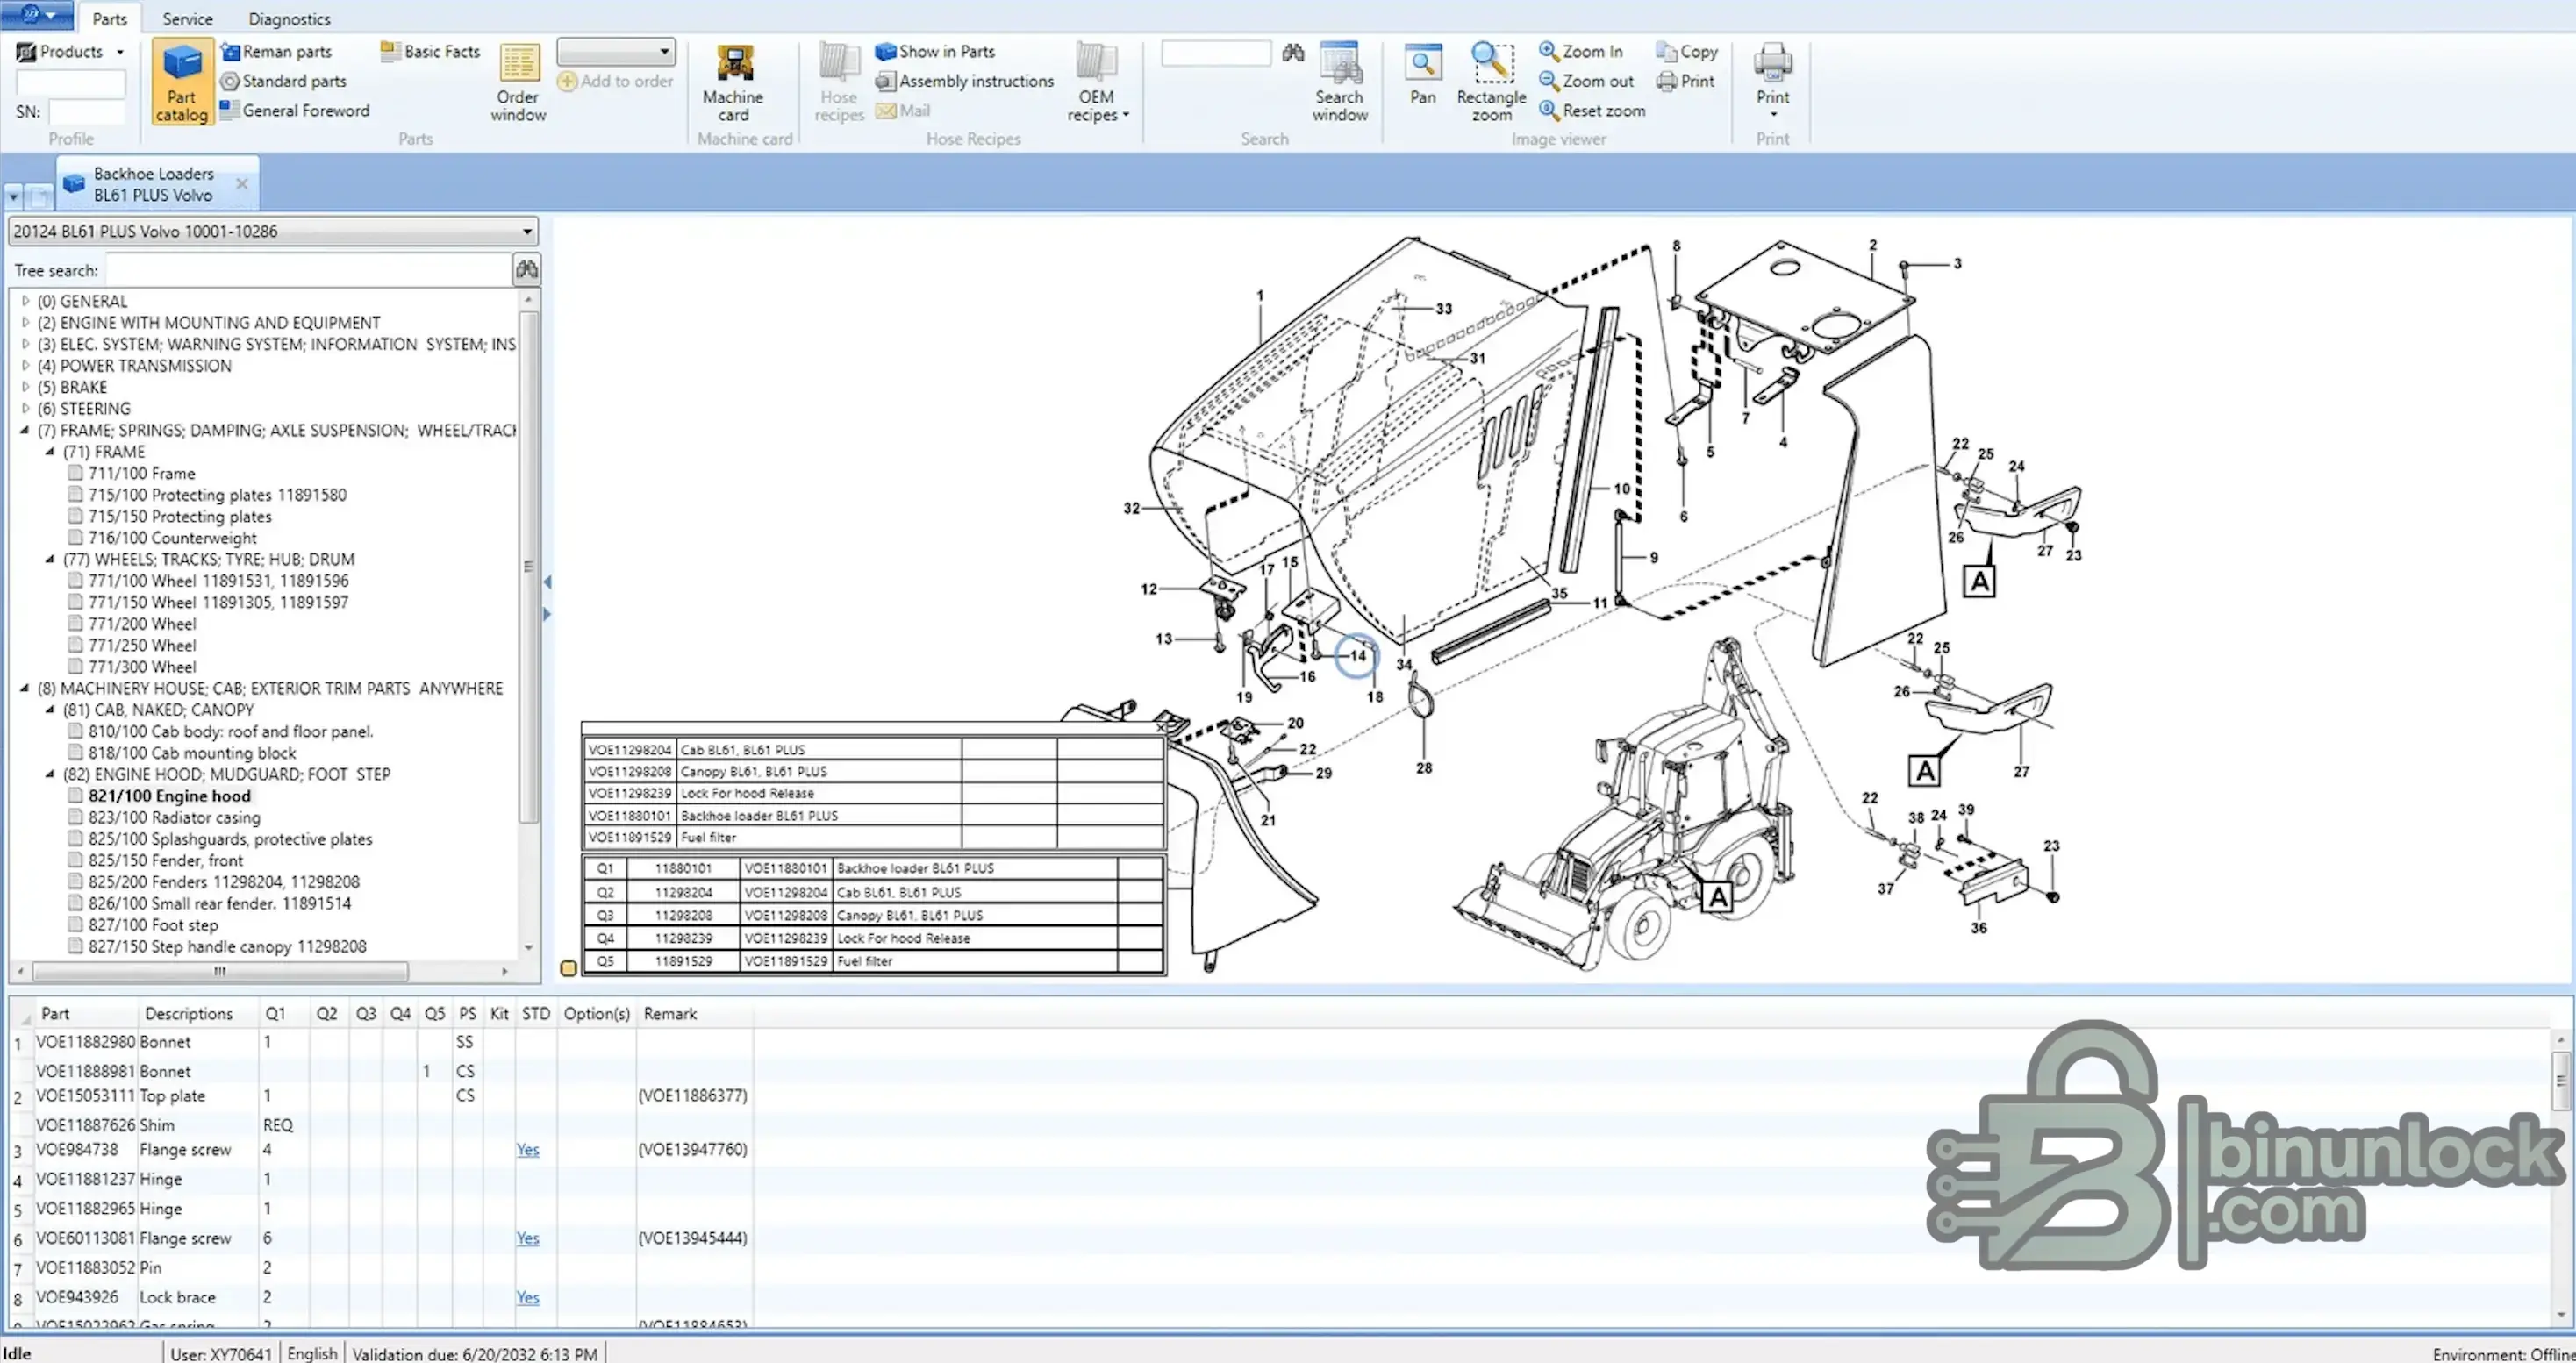
Task: Click Zoom out
Action: pyautogui.click(x=1586, y=81)
